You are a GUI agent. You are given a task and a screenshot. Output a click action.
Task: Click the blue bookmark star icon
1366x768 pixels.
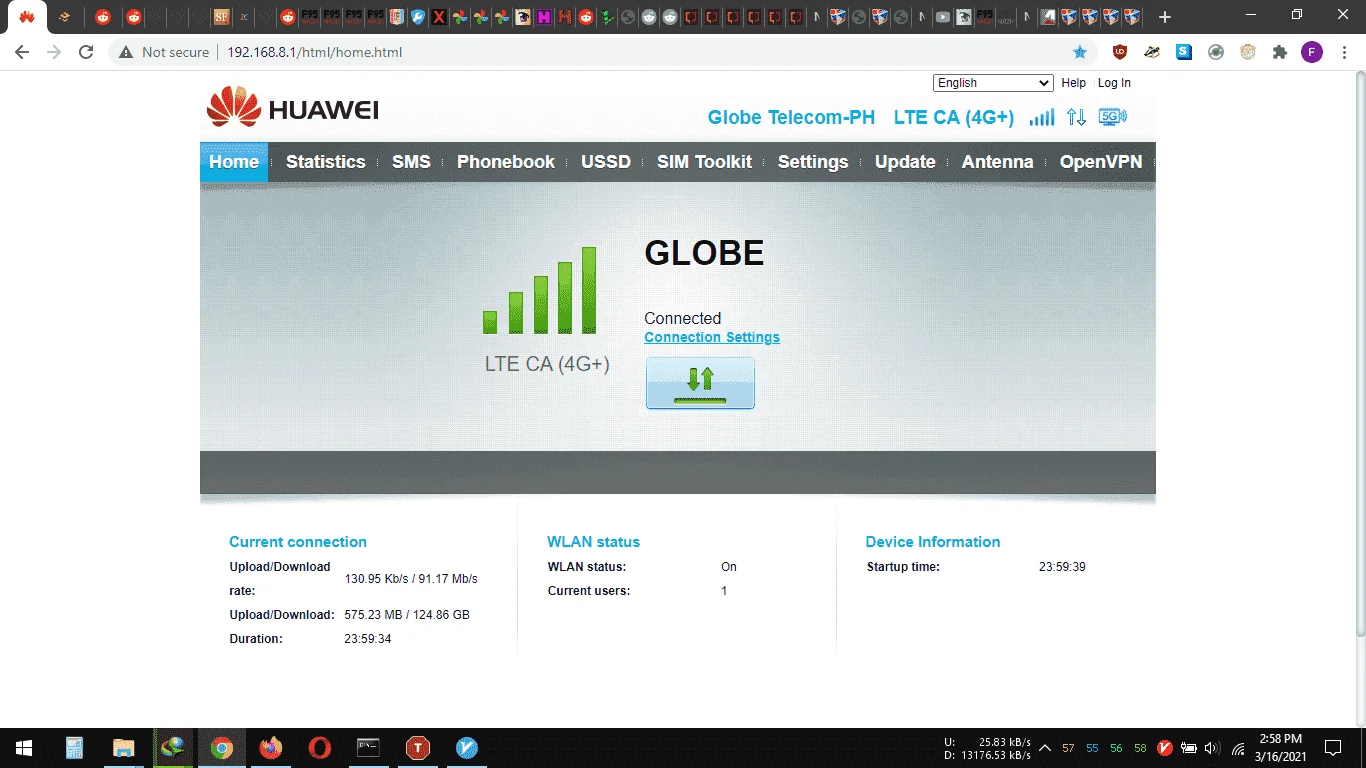(1080, 52)
